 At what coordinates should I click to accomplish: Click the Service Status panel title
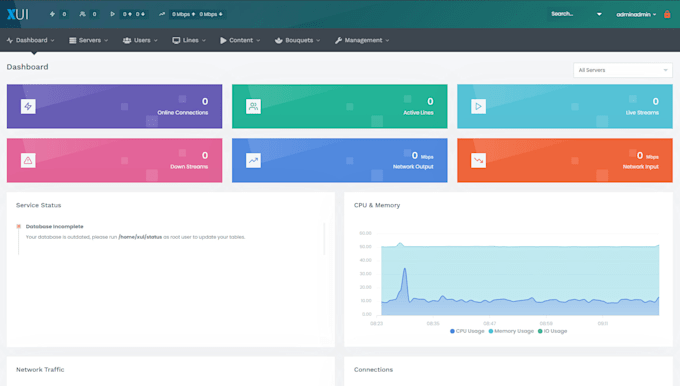[39, 205]
